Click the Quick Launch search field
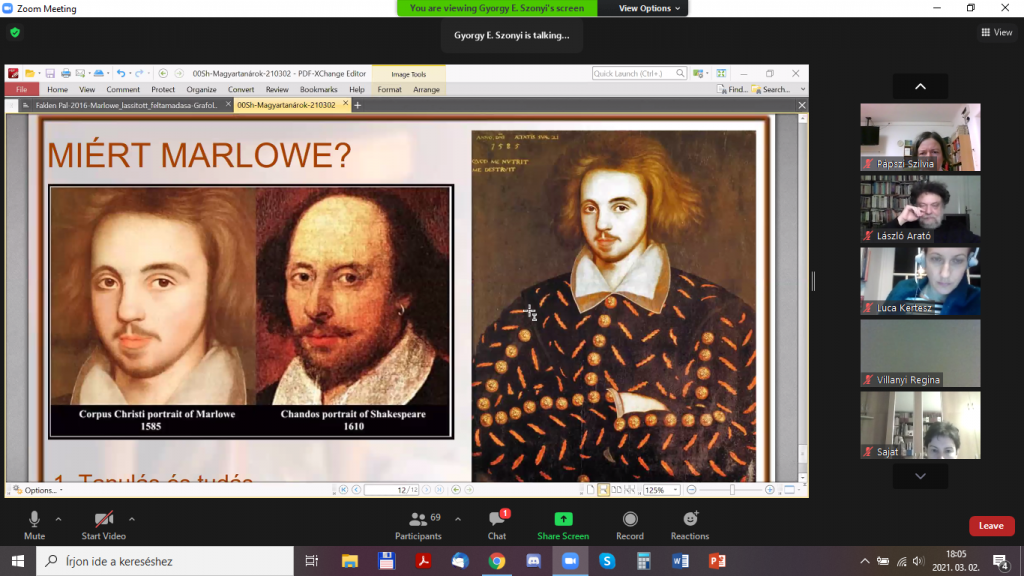 click(639, 73)
